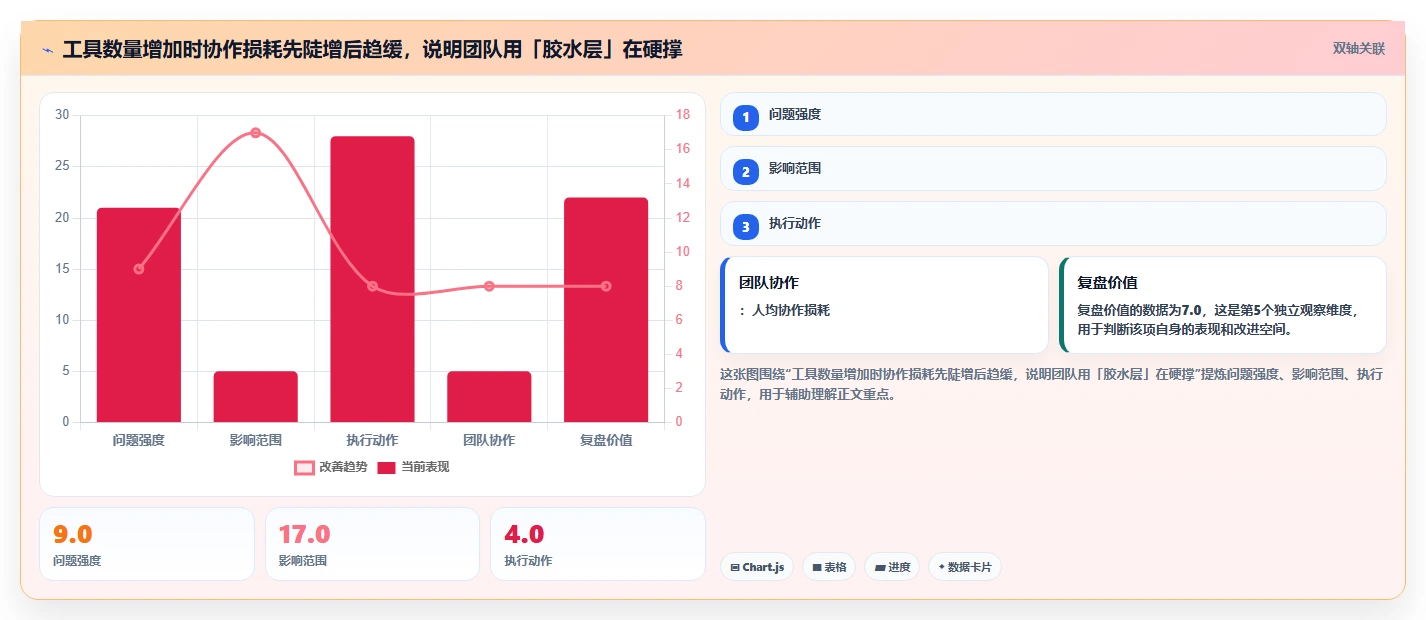1426x620 pixels.
Task: Open the 执行动作 list row
Action: coord(1053,224)
